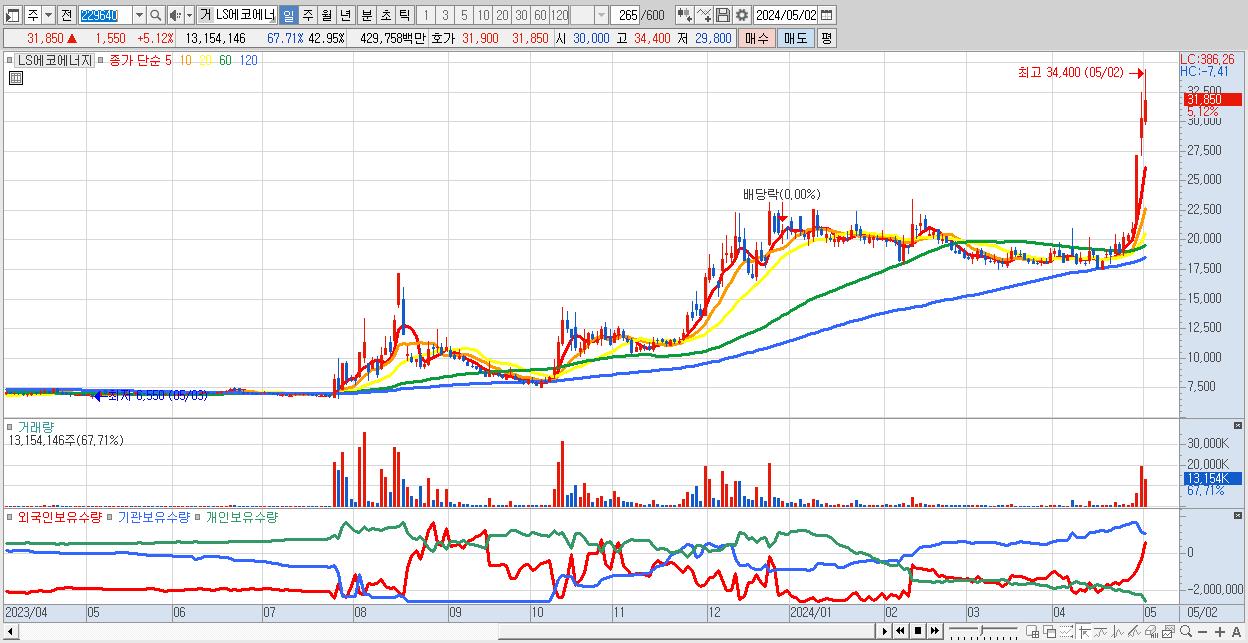Click the 기관보유수량 legend label
The width and height of the screenshot is (1248, 643).
tap(154, 517)
